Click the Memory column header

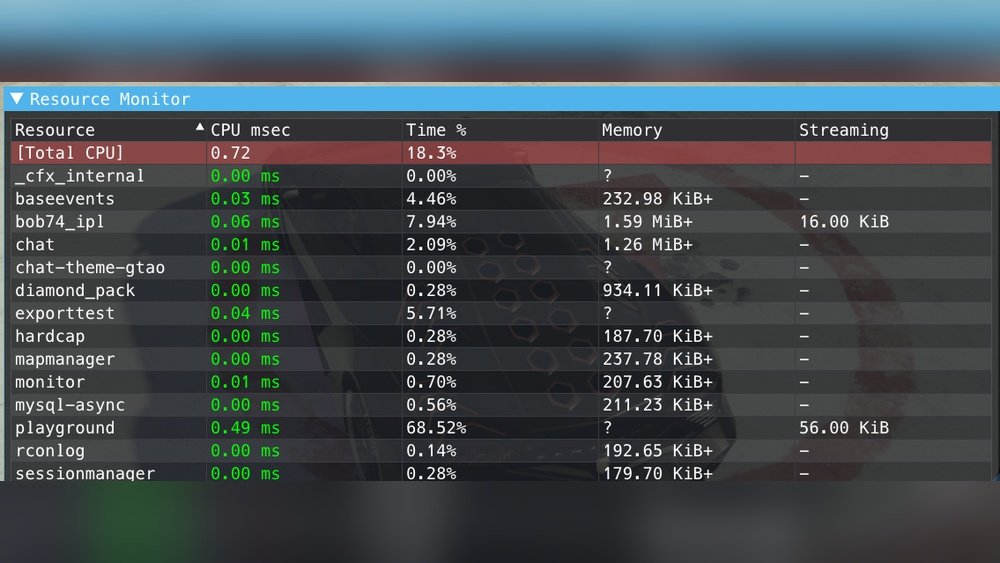pos(632,130)
